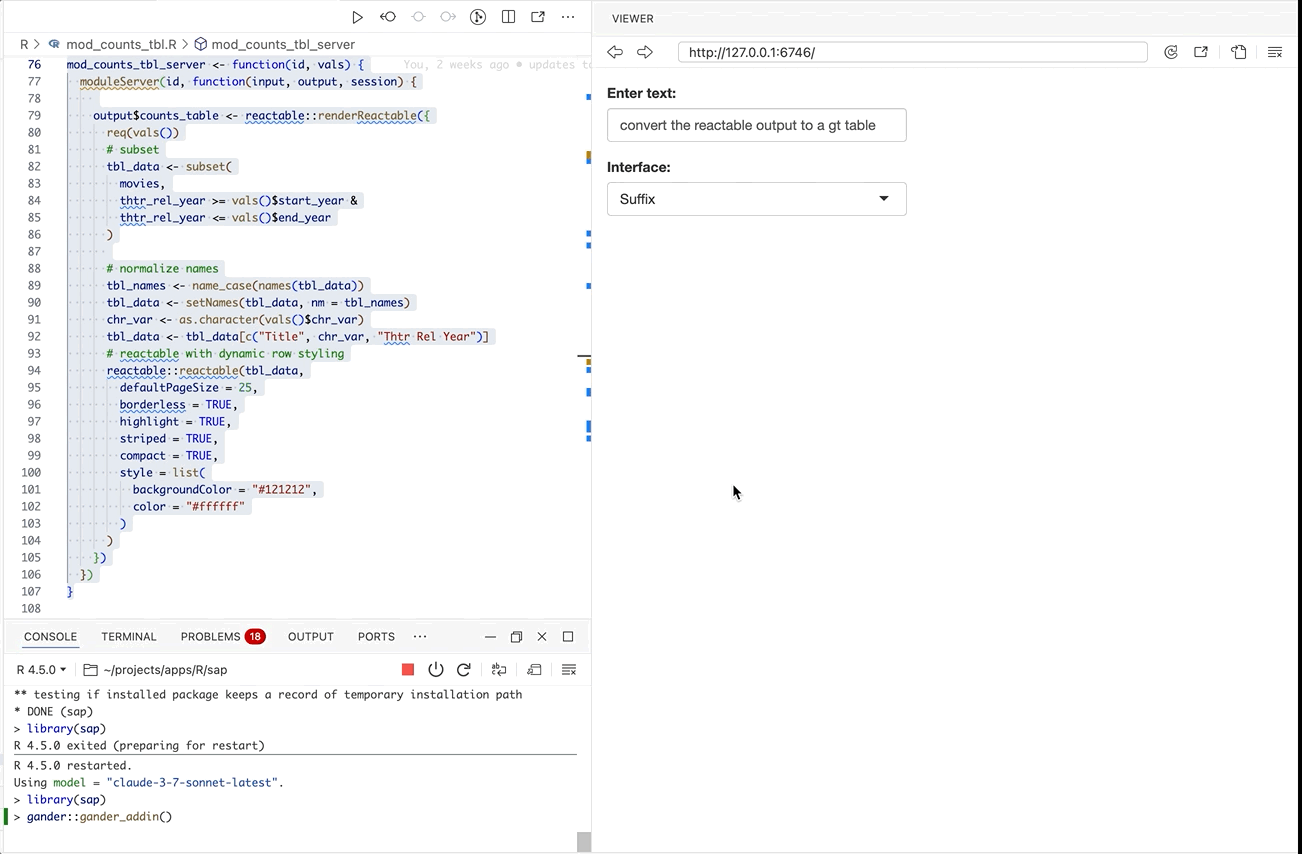Viewport: 1302px width, 854px height.
Task: Click the 'req(vals())' code line
Action: (x=143, y=132)
